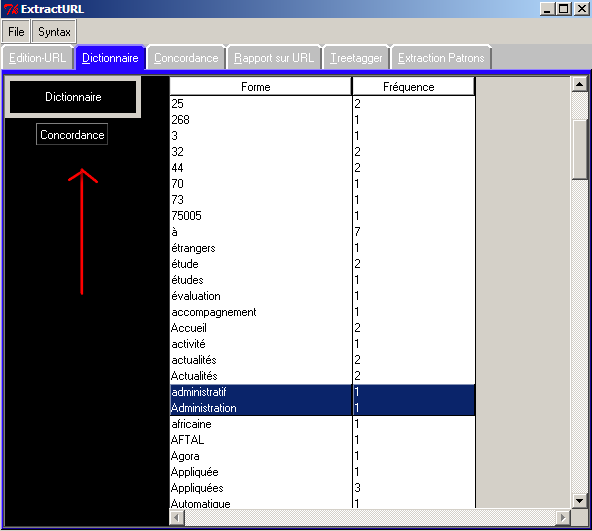Click the ExtractURL Tk title bar icon
This screenshot has width=592, height=531.
tap(11, 9)
